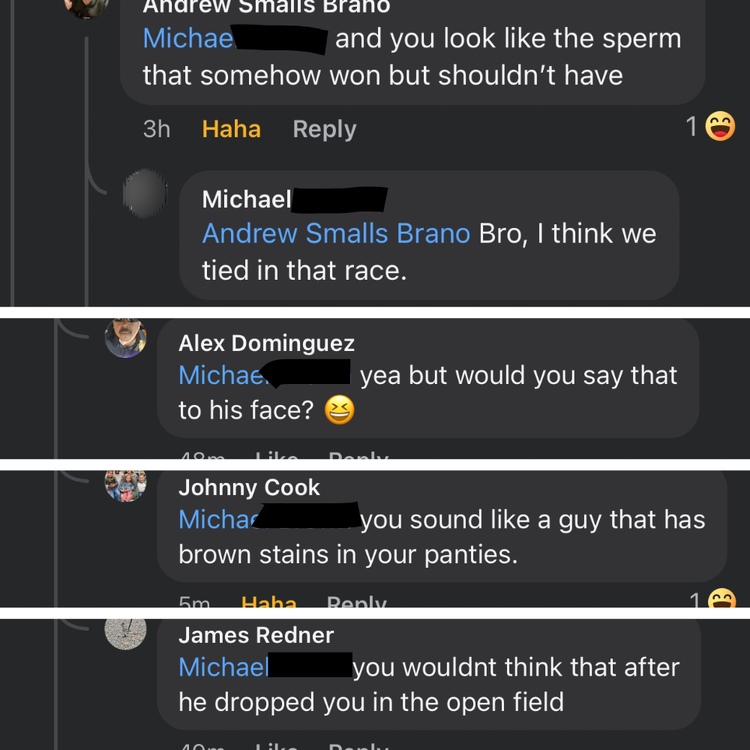Viewport: 750px width, 750px height.
Task: Click the Haha reaction emoji on Andrew's comment
Action: tap(720, 127)
